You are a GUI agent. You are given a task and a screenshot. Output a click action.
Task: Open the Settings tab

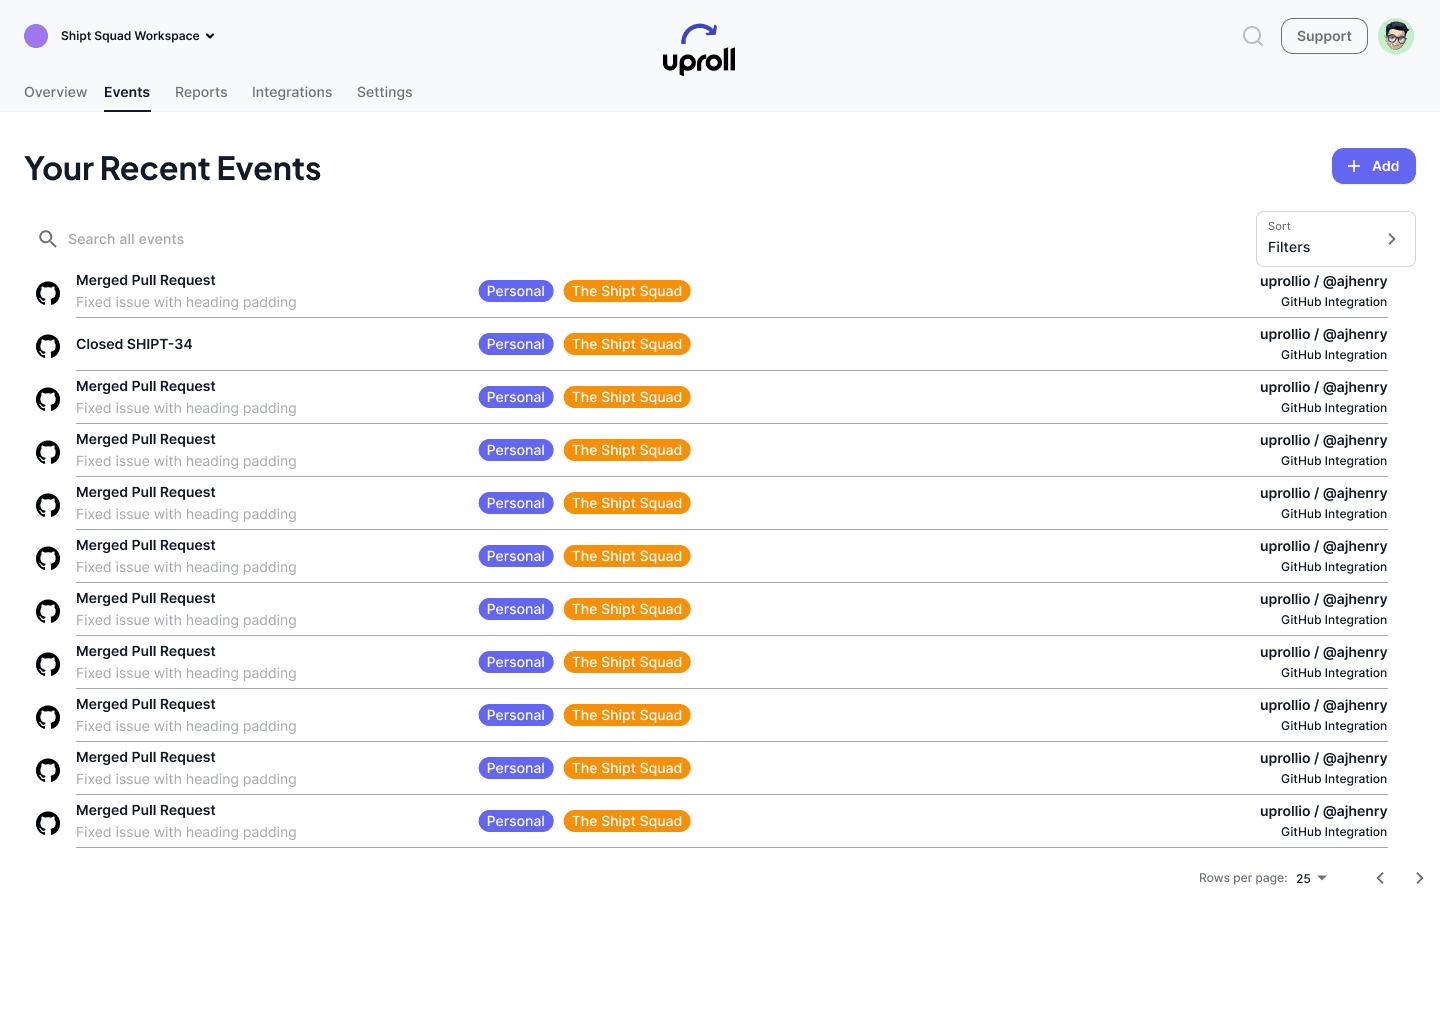pyautogui.click(x=384, y=92)
